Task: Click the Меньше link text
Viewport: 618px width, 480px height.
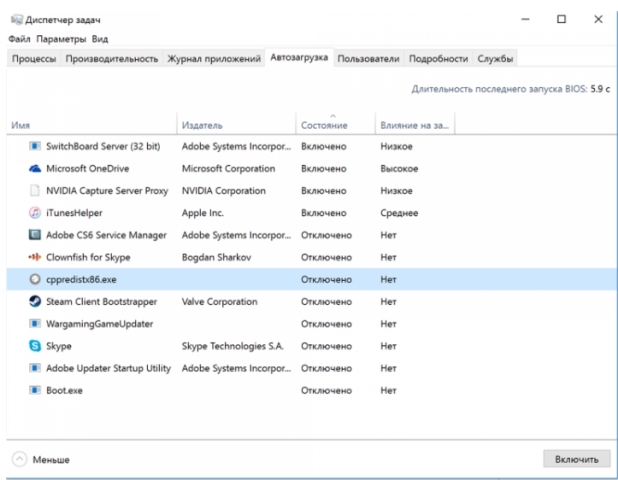Action: click(51, 460)
